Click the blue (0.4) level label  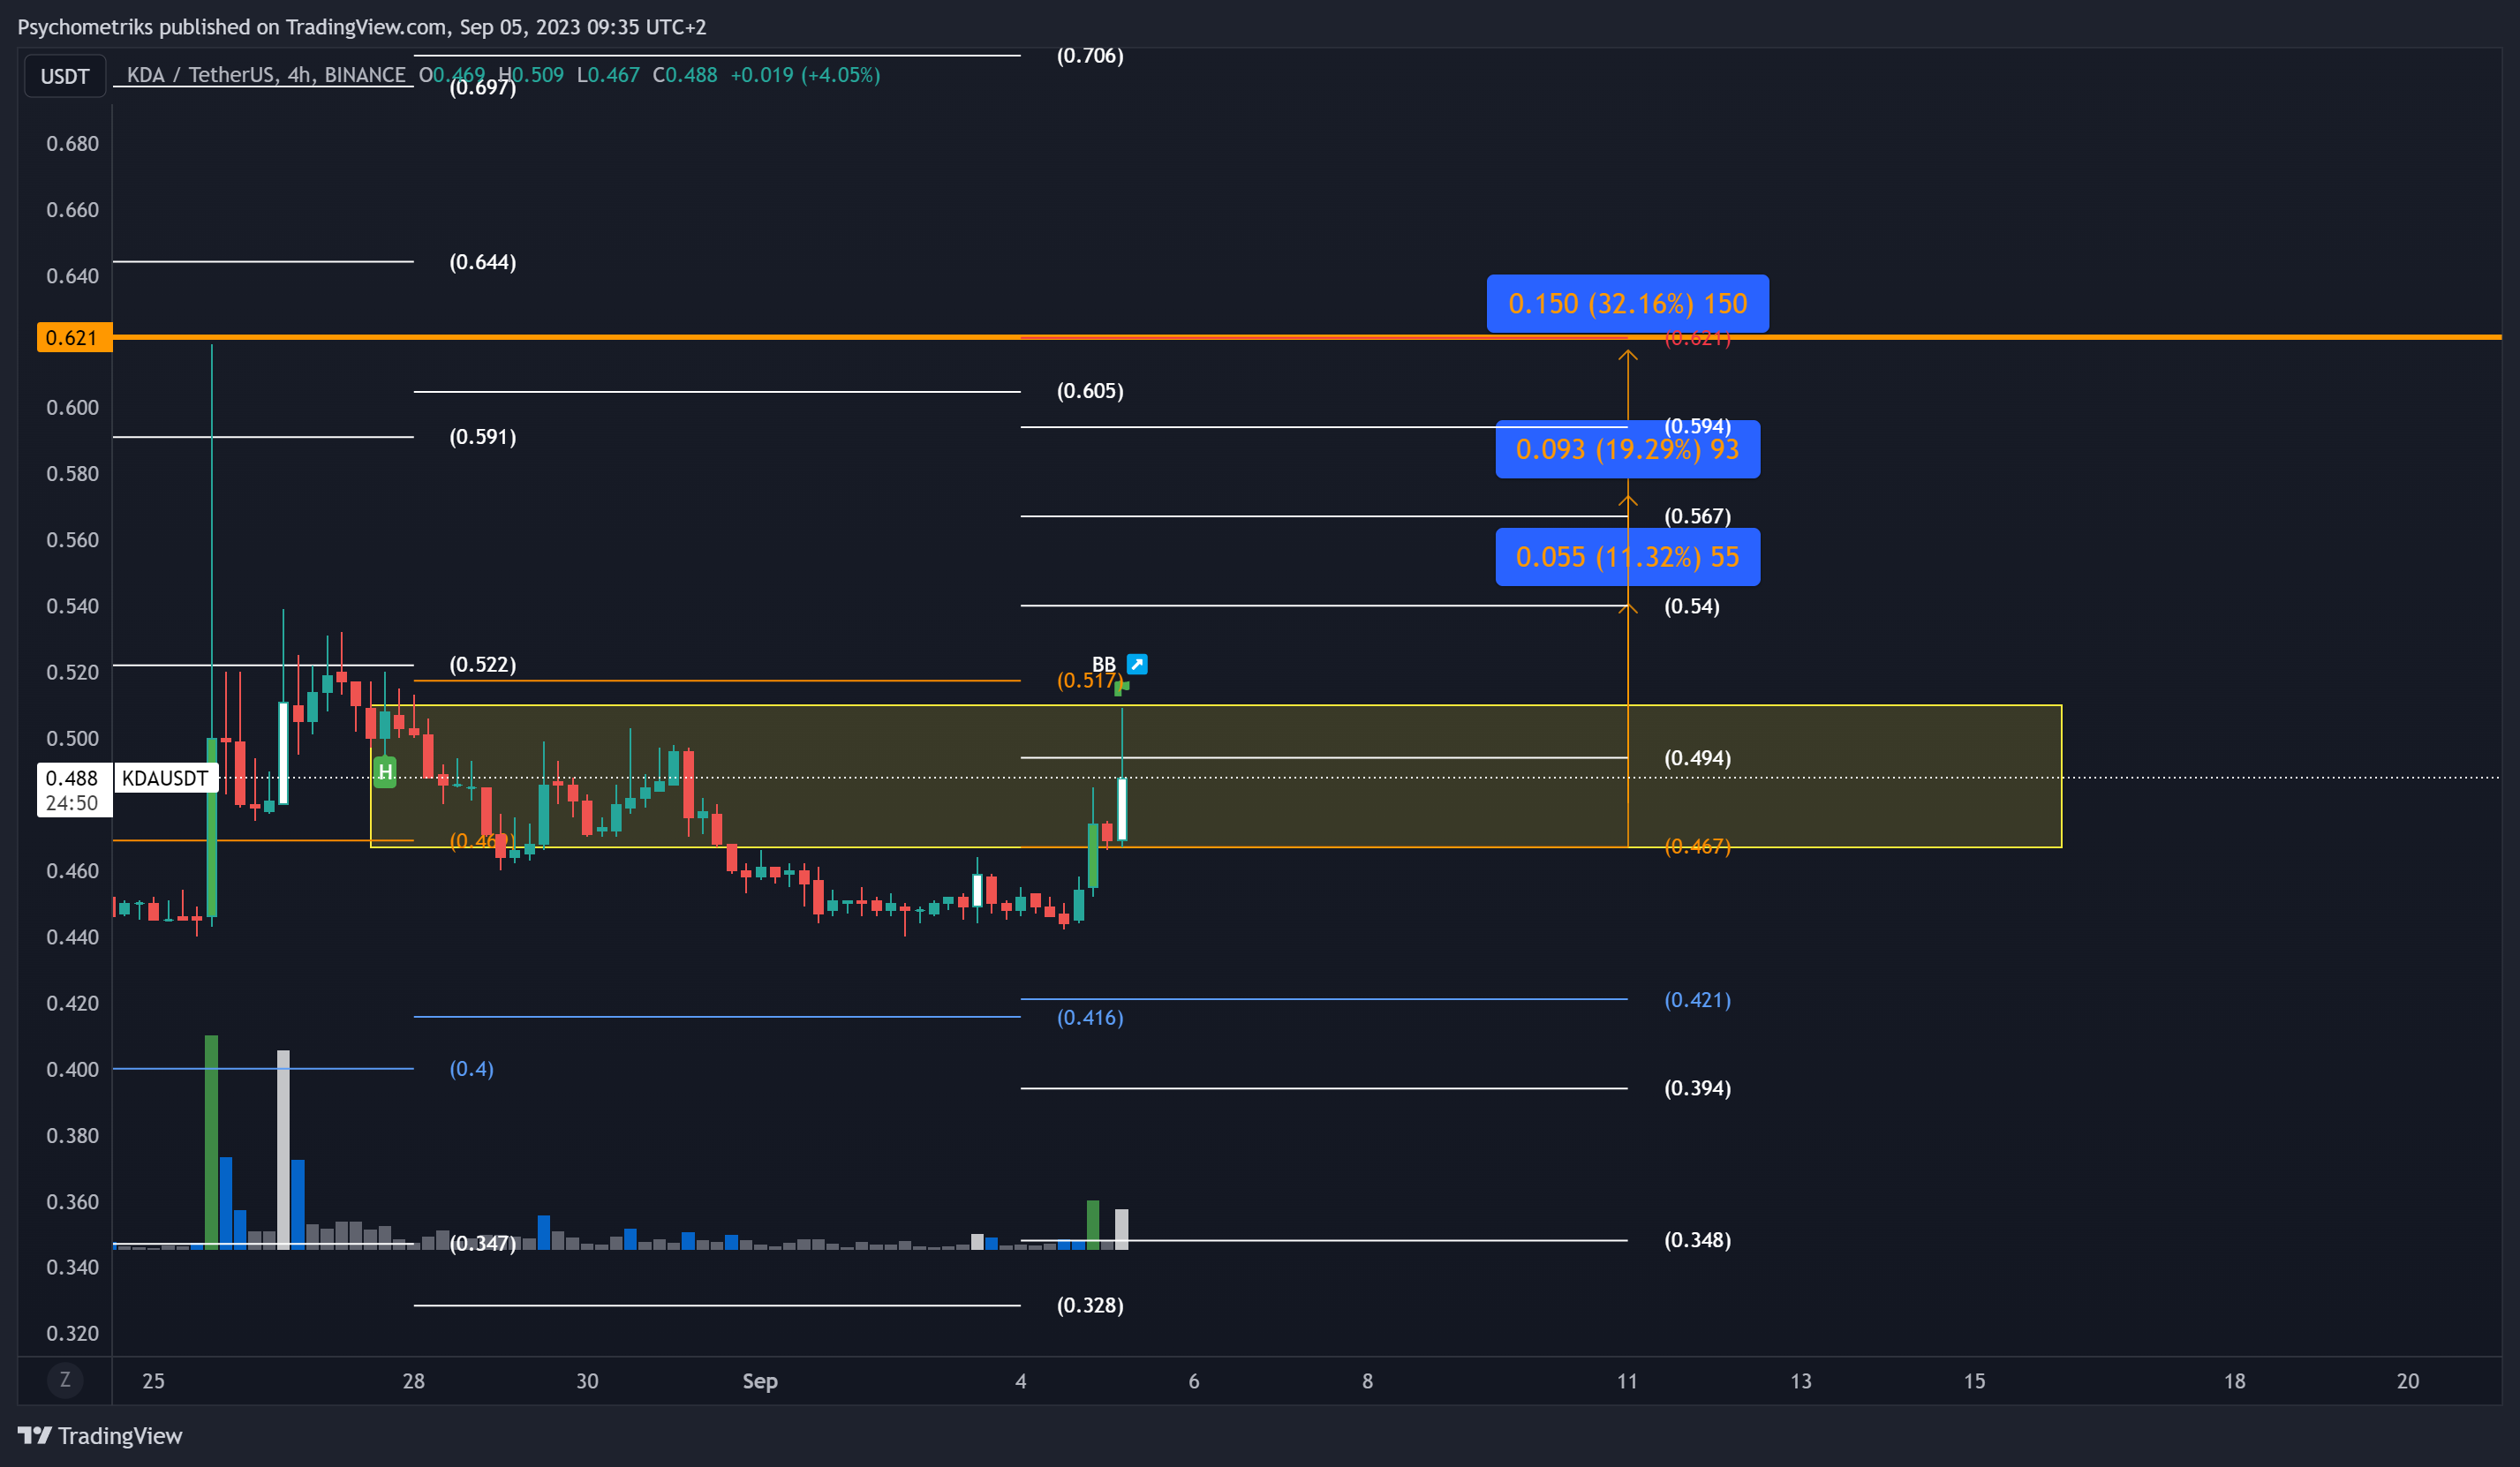(471, 1069)
